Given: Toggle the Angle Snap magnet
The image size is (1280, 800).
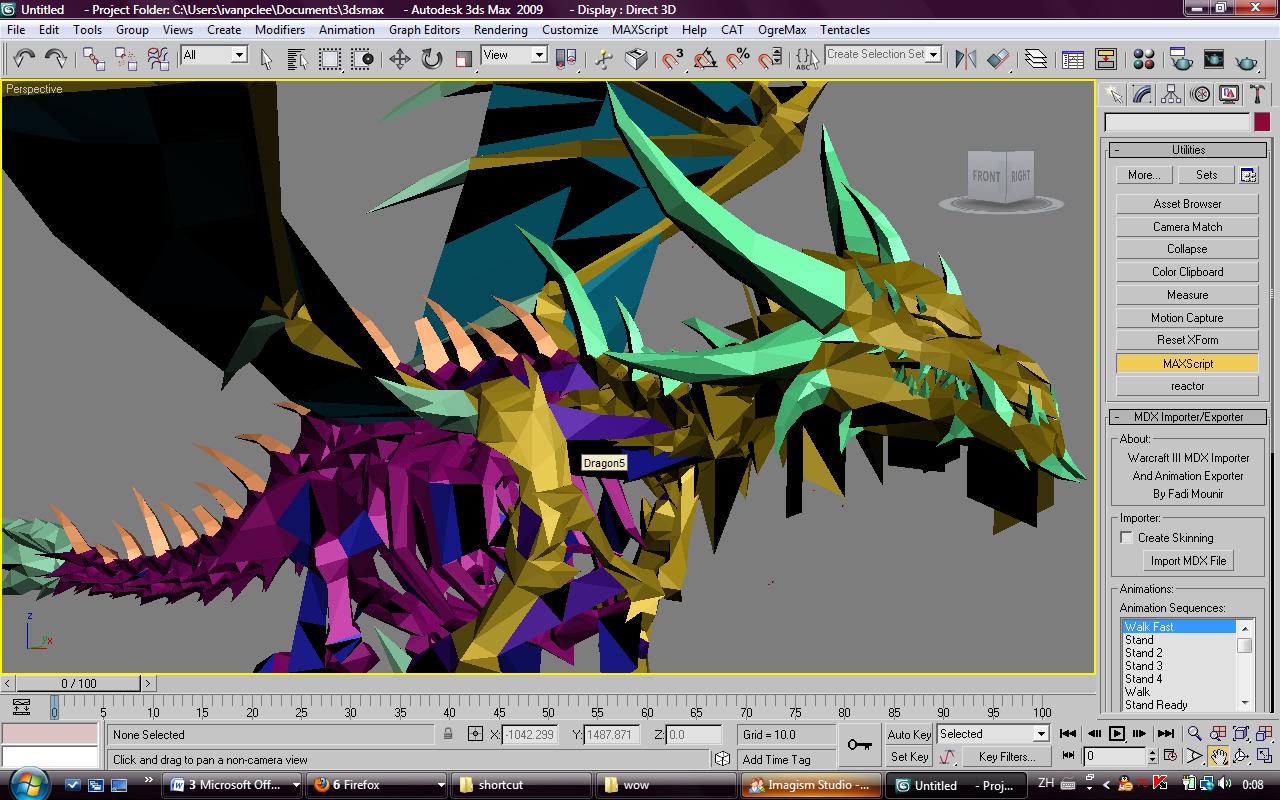Looking at the screenshot, I should (705, 59).
